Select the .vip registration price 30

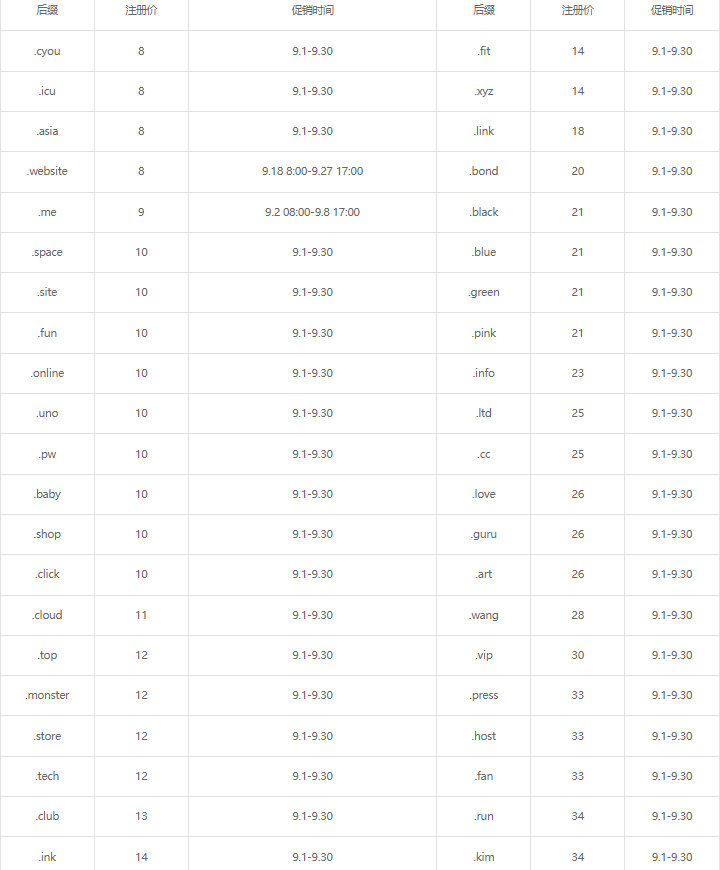coord(577,655)
